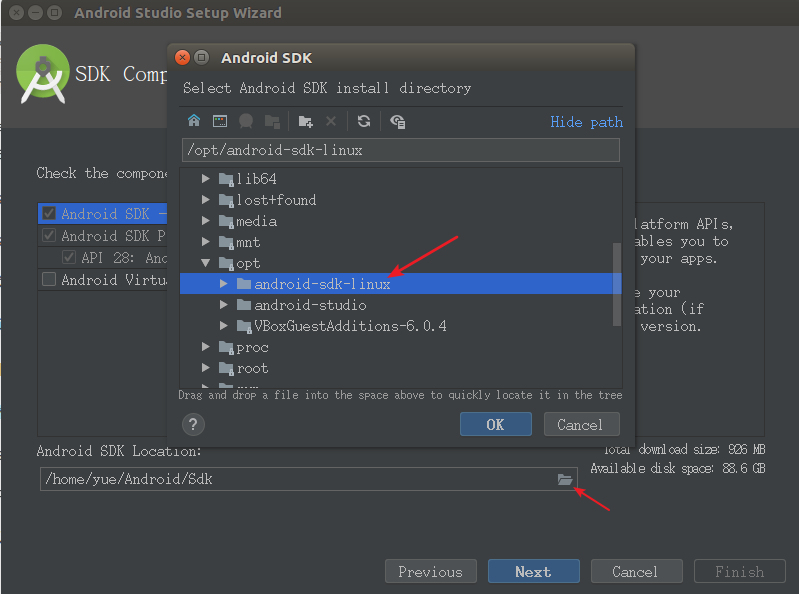Browse for SDK location folder icon
Viewport: 799px width, 594px height.
click(565, 479)
